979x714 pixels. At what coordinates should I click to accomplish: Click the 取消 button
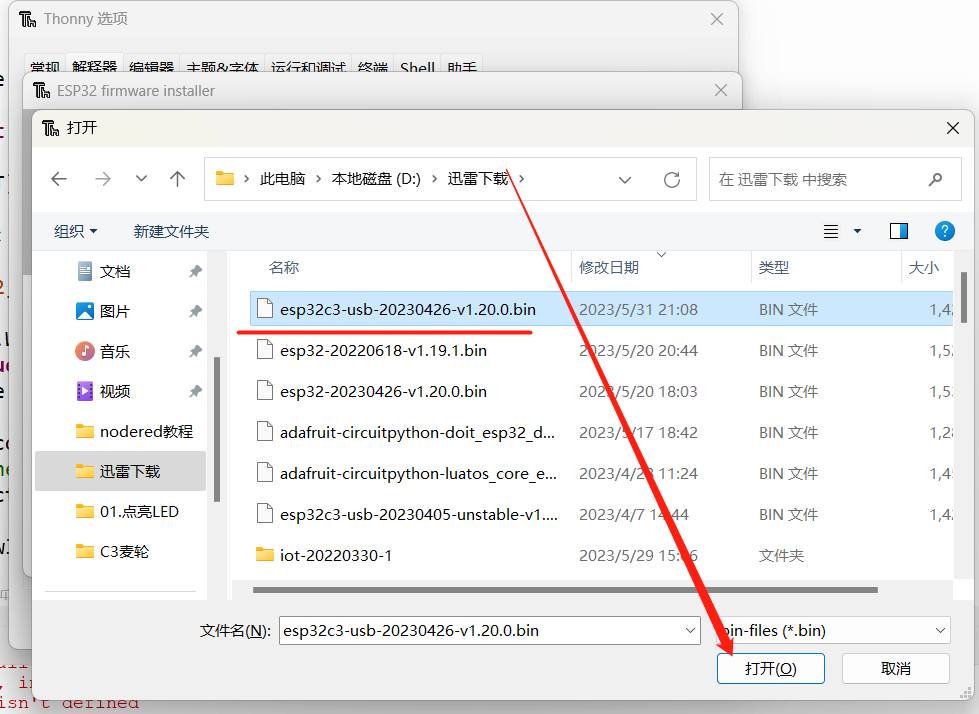(895, 668)
